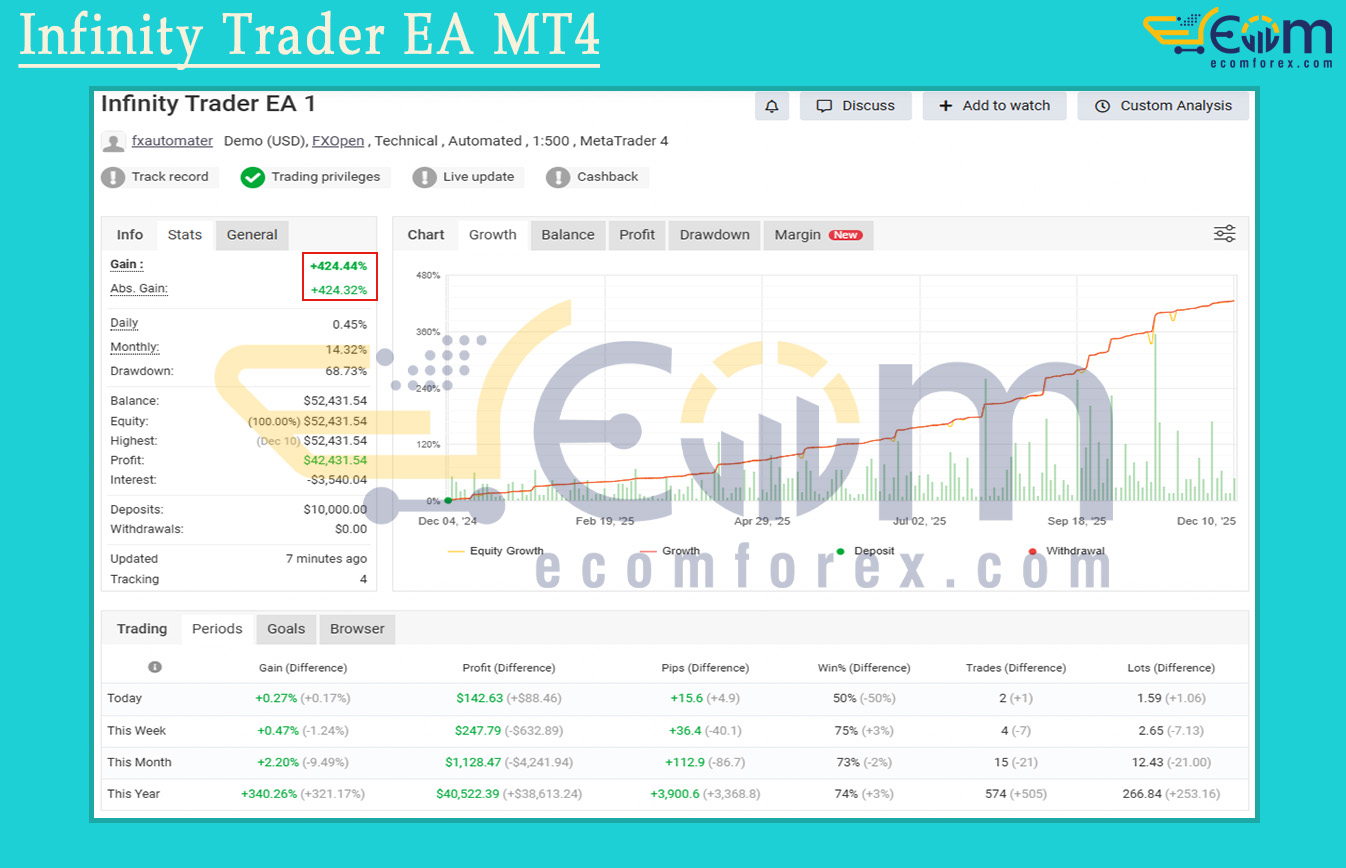
Task: Open the chart settings sliders icon
Action: point(1224,233)
